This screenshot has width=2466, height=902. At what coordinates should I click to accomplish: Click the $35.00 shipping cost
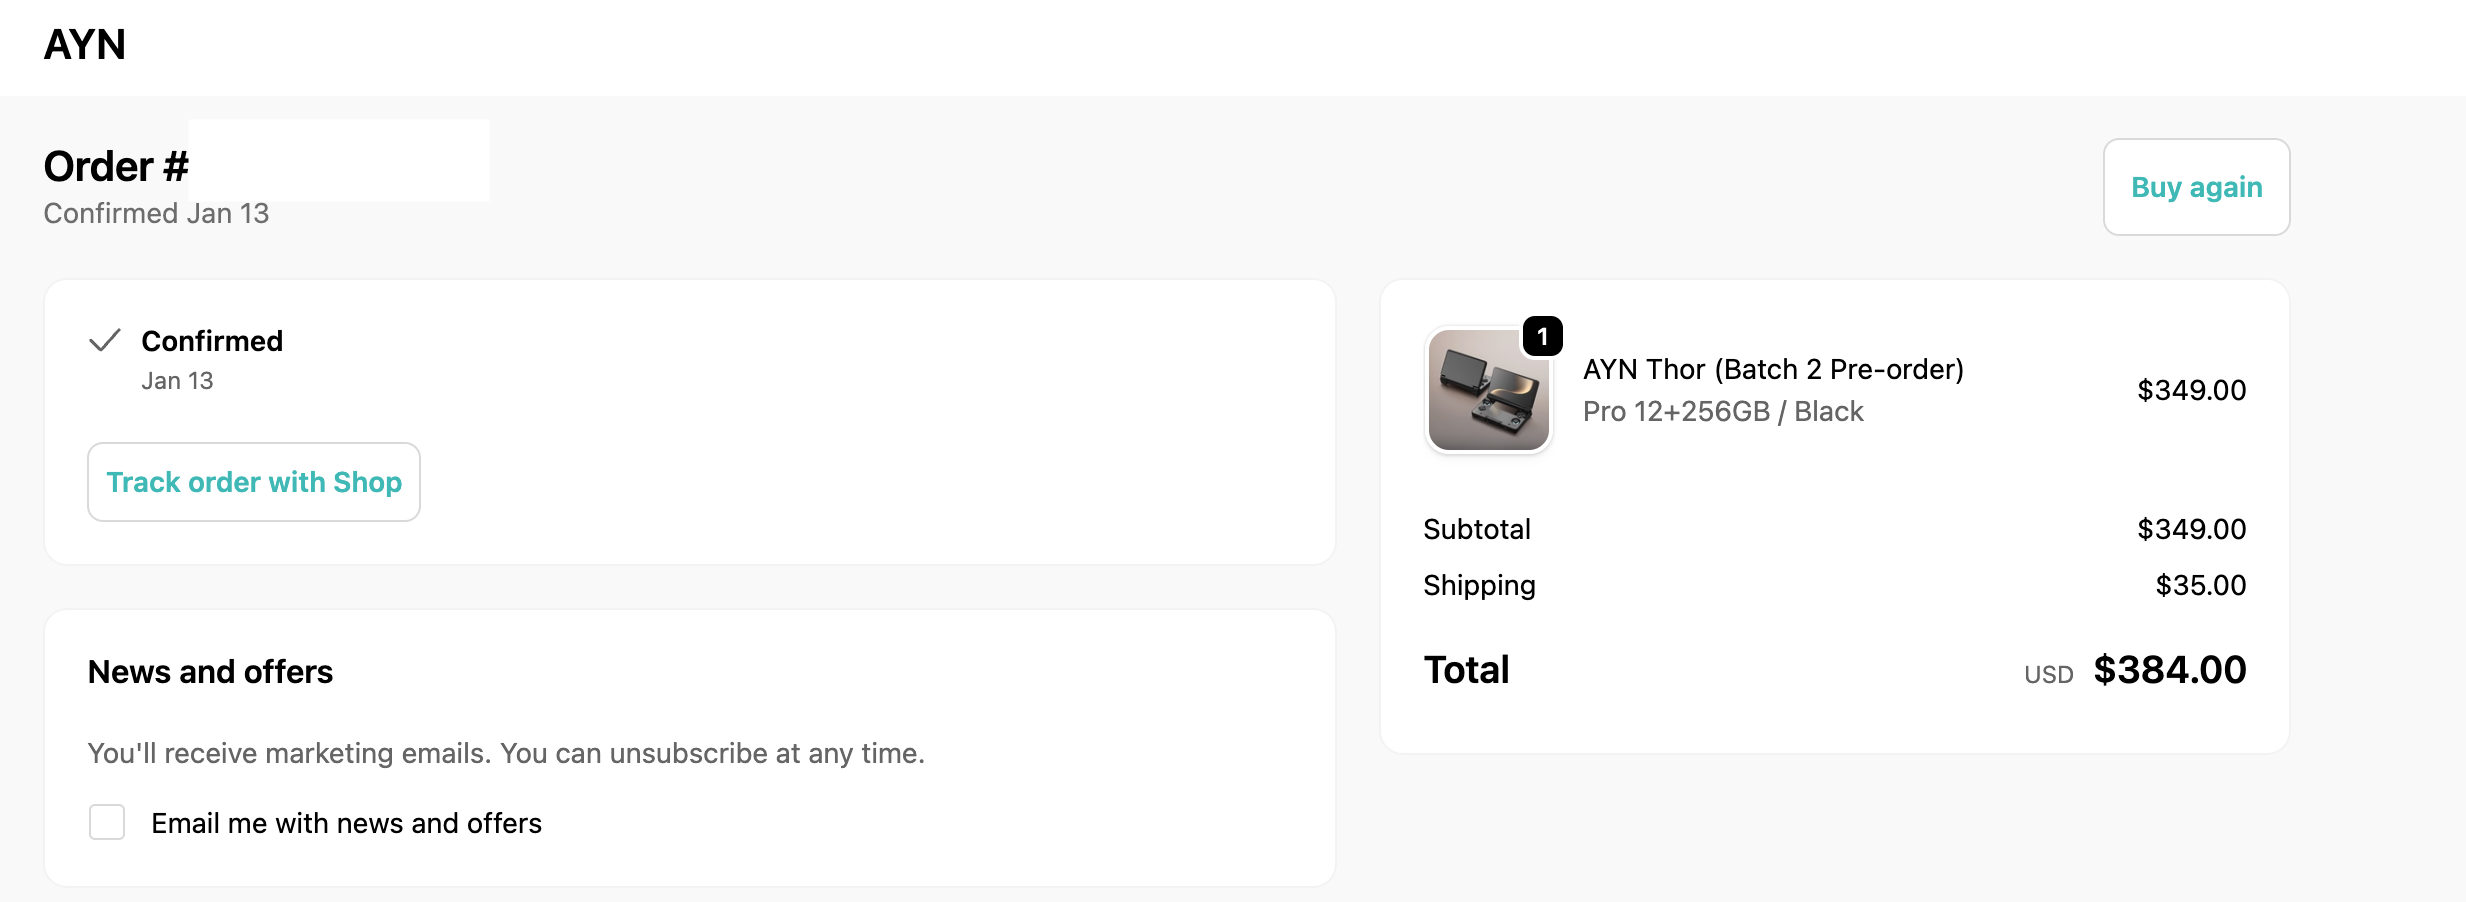tap(2201, 585)
